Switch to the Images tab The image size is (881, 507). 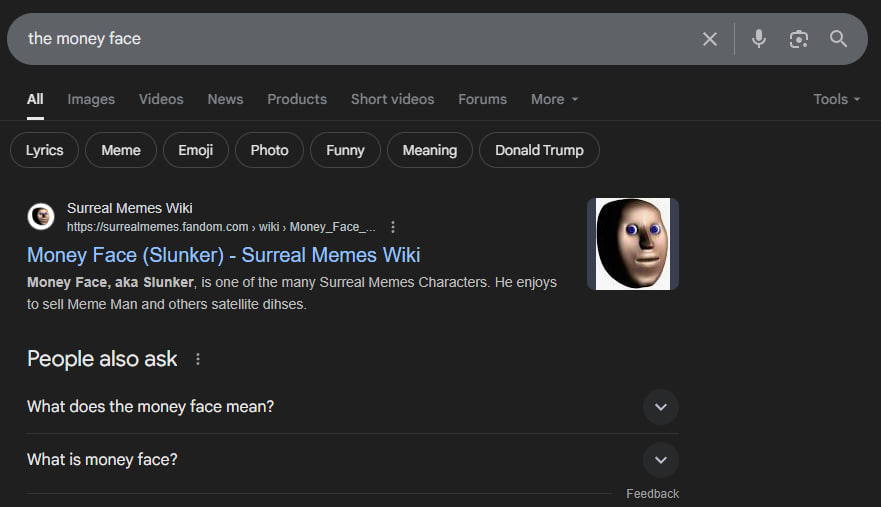[x=91, y=99]
